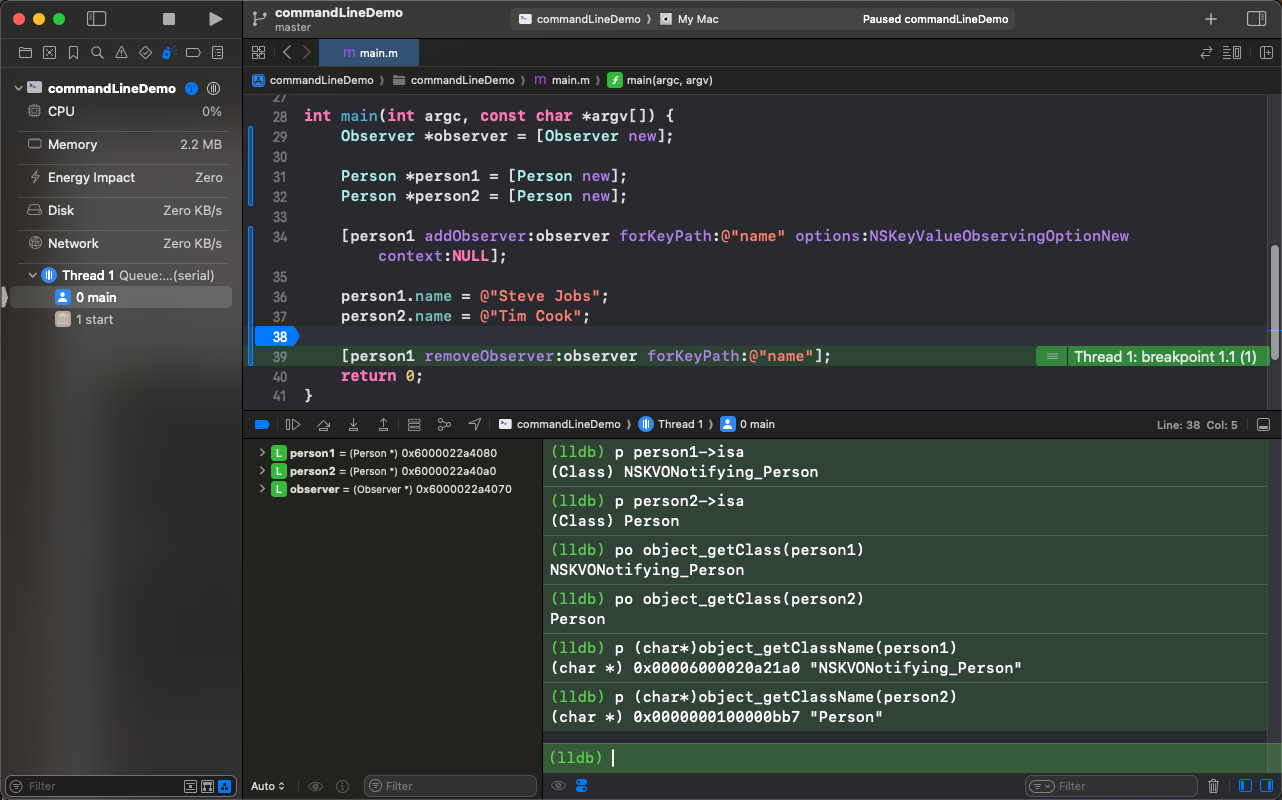
Task: Toggle the left navigator sidebar visibility
Action: [x=96, y=19]
